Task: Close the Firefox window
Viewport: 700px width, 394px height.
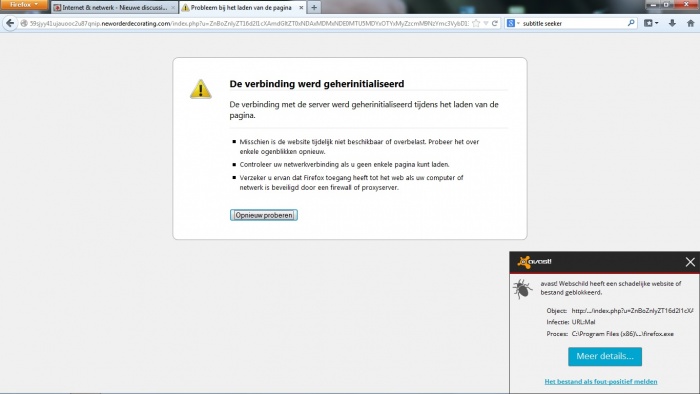Action: point(686,4)
